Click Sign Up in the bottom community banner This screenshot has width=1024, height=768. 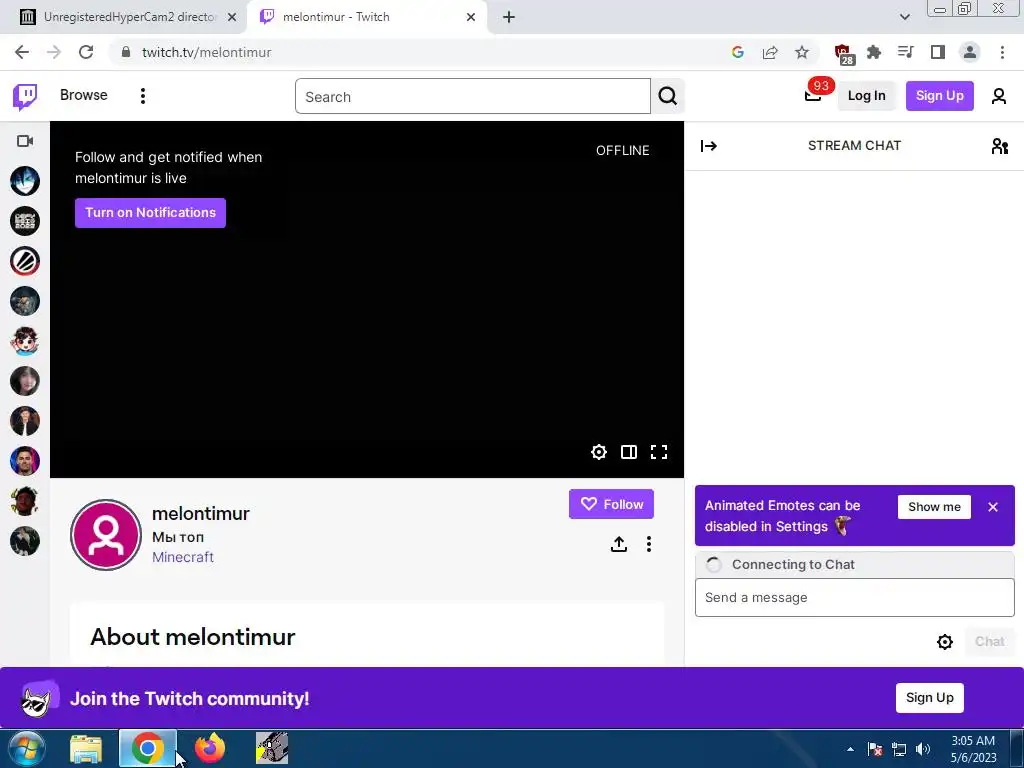[929, 697]
